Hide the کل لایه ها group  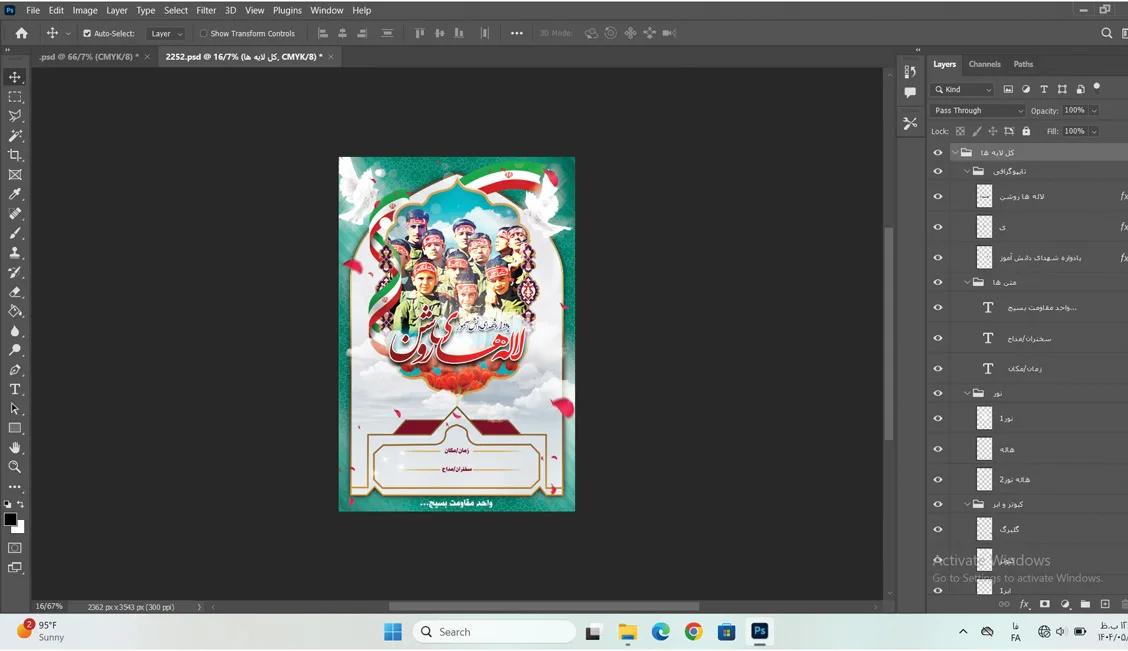937,152
